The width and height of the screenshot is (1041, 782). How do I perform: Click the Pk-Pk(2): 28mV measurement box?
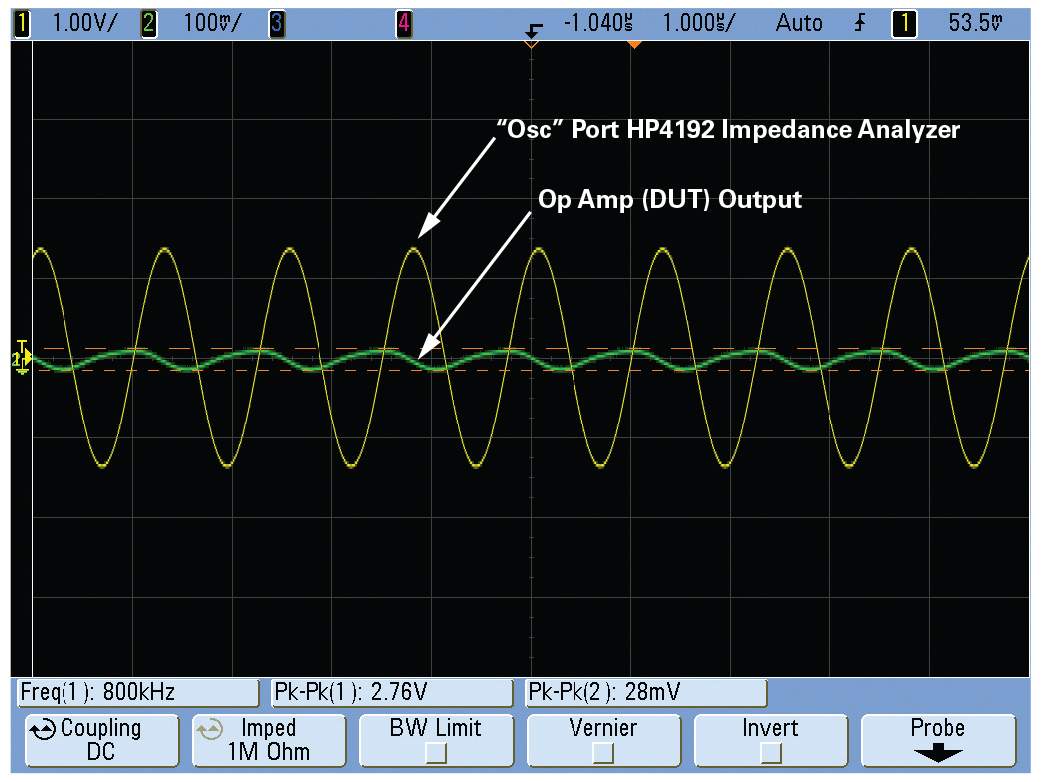646,692
